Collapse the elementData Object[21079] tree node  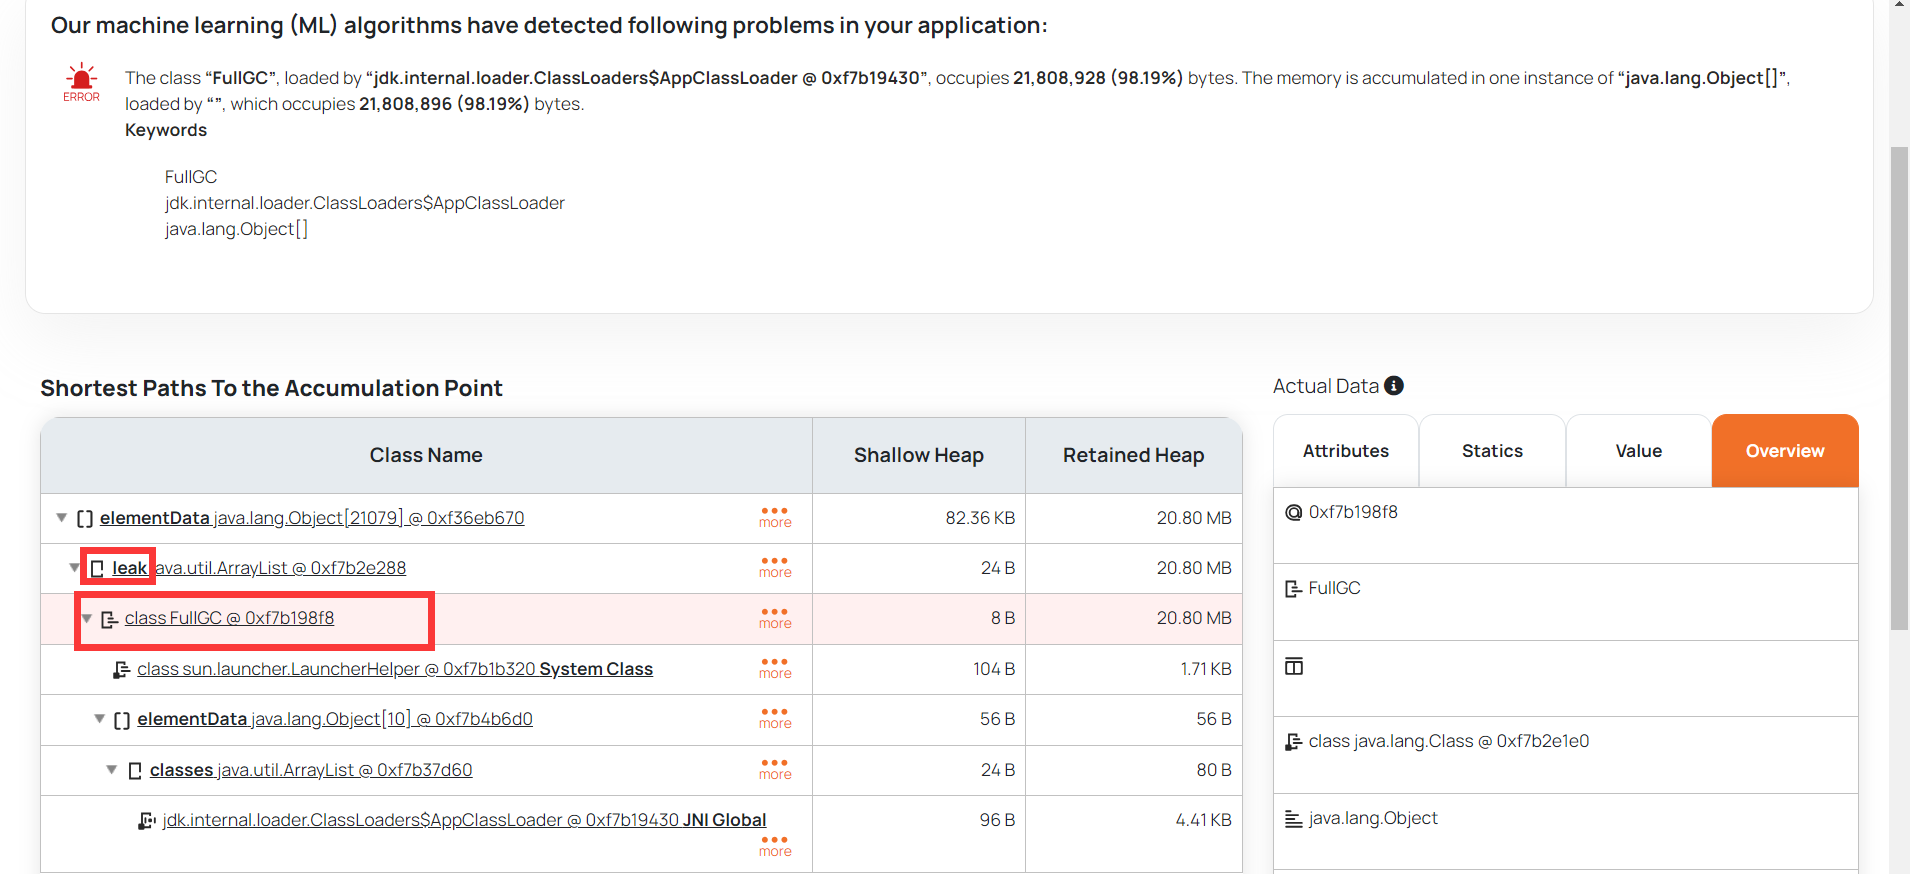click(62, 518)
